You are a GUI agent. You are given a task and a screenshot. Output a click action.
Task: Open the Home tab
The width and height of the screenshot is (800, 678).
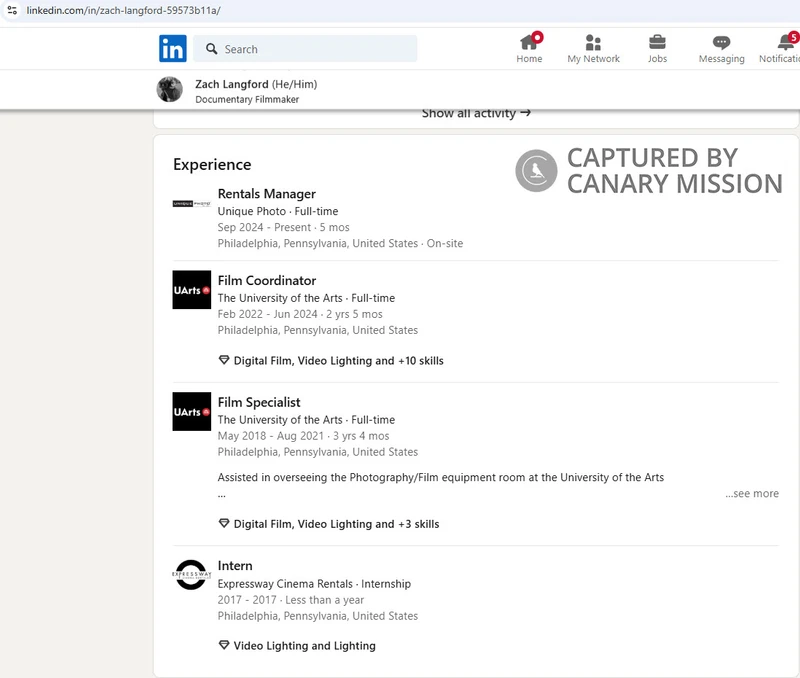tap(529, 48)
